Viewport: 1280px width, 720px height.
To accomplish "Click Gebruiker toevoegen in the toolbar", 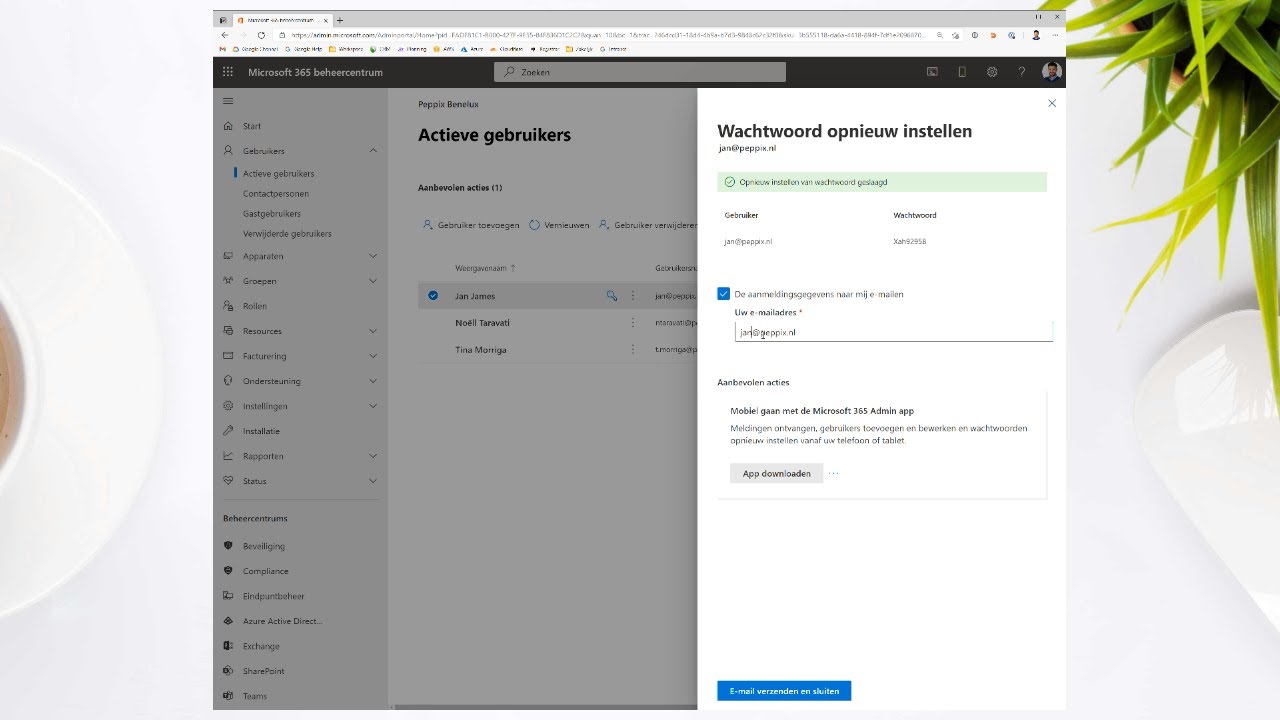I will (471, 225).
